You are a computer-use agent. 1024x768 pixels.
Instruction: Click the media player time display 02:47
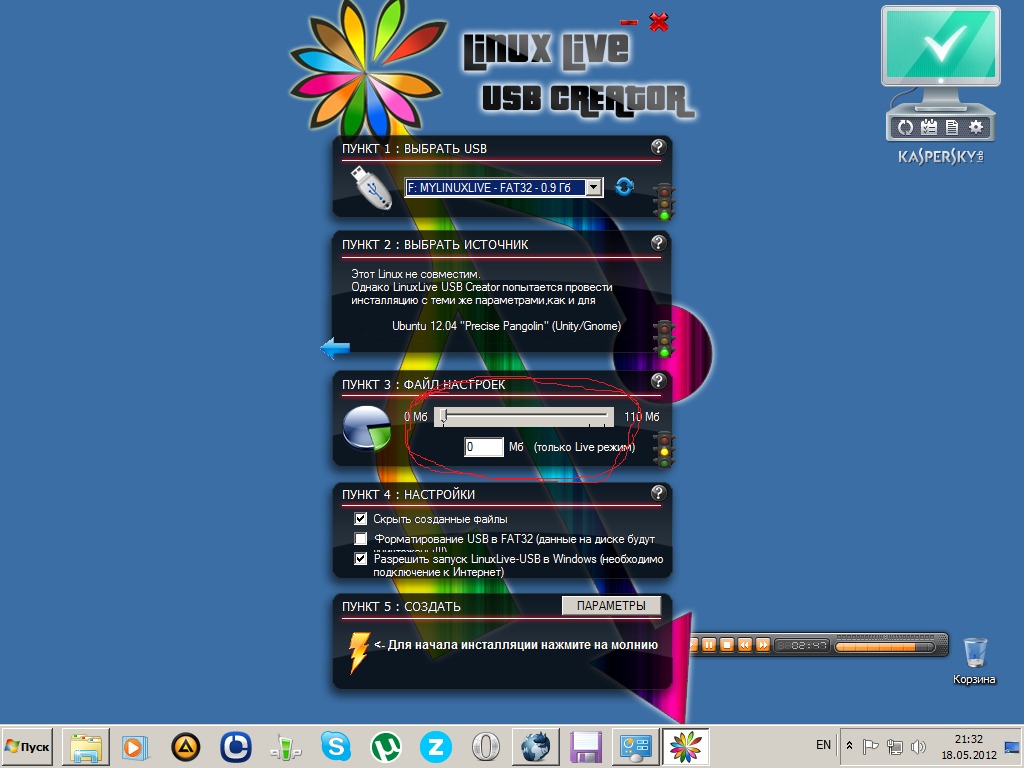[x=803, y=646]
